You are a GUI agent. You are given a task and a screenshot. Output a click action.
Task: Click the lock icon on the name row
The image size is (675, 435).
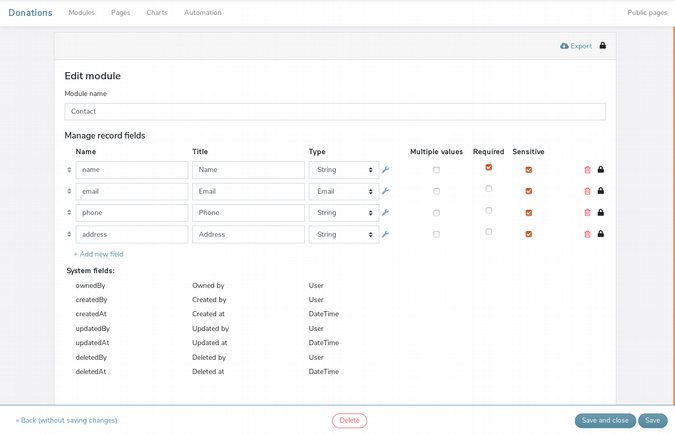(x=601, y=170)
